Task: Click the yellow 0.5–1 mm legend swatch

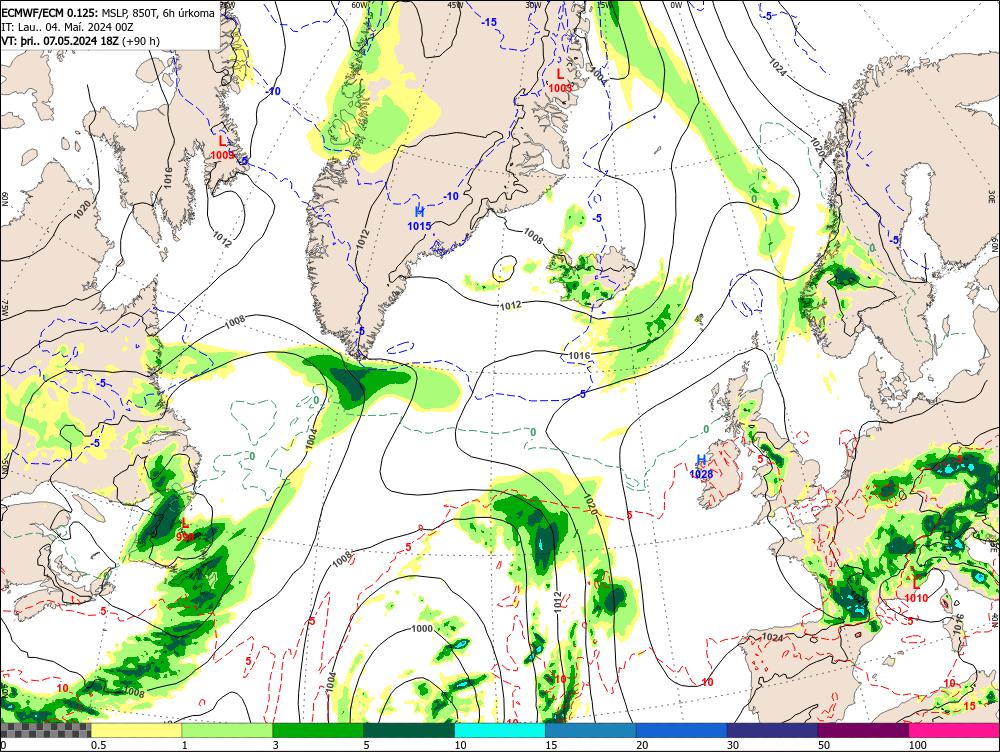Action: pos(136,730)
